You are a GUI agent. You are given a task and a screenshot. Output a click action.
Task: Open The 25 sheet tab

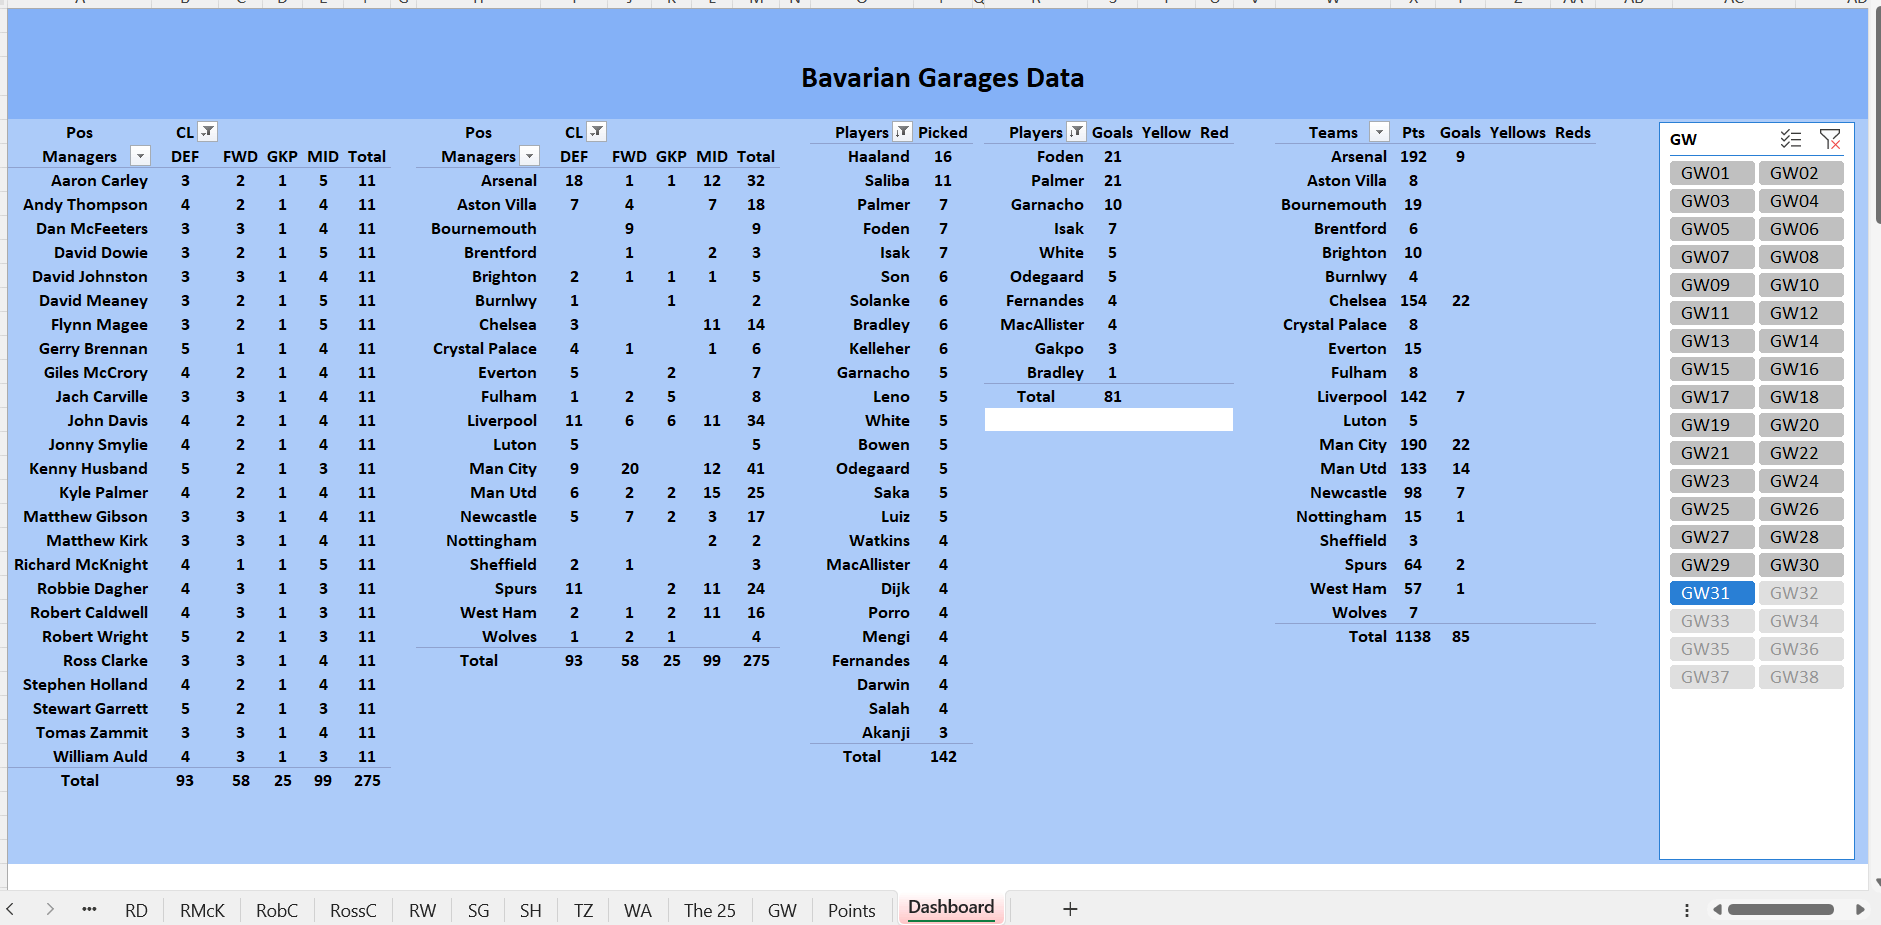click(710, 910)
